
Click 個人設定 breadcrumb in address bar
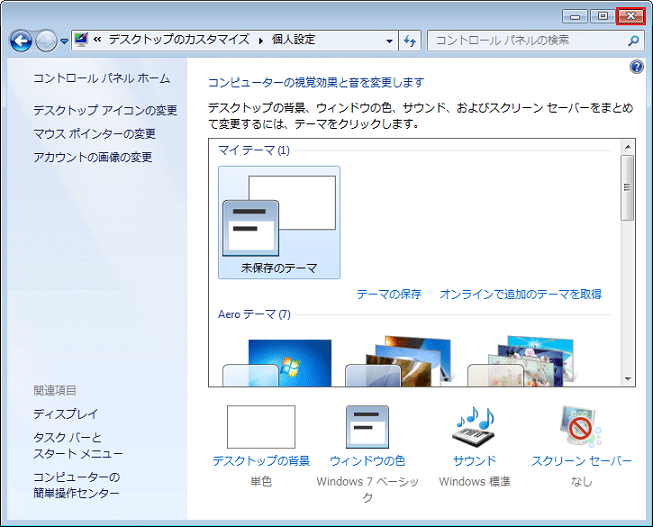(293, 40)
